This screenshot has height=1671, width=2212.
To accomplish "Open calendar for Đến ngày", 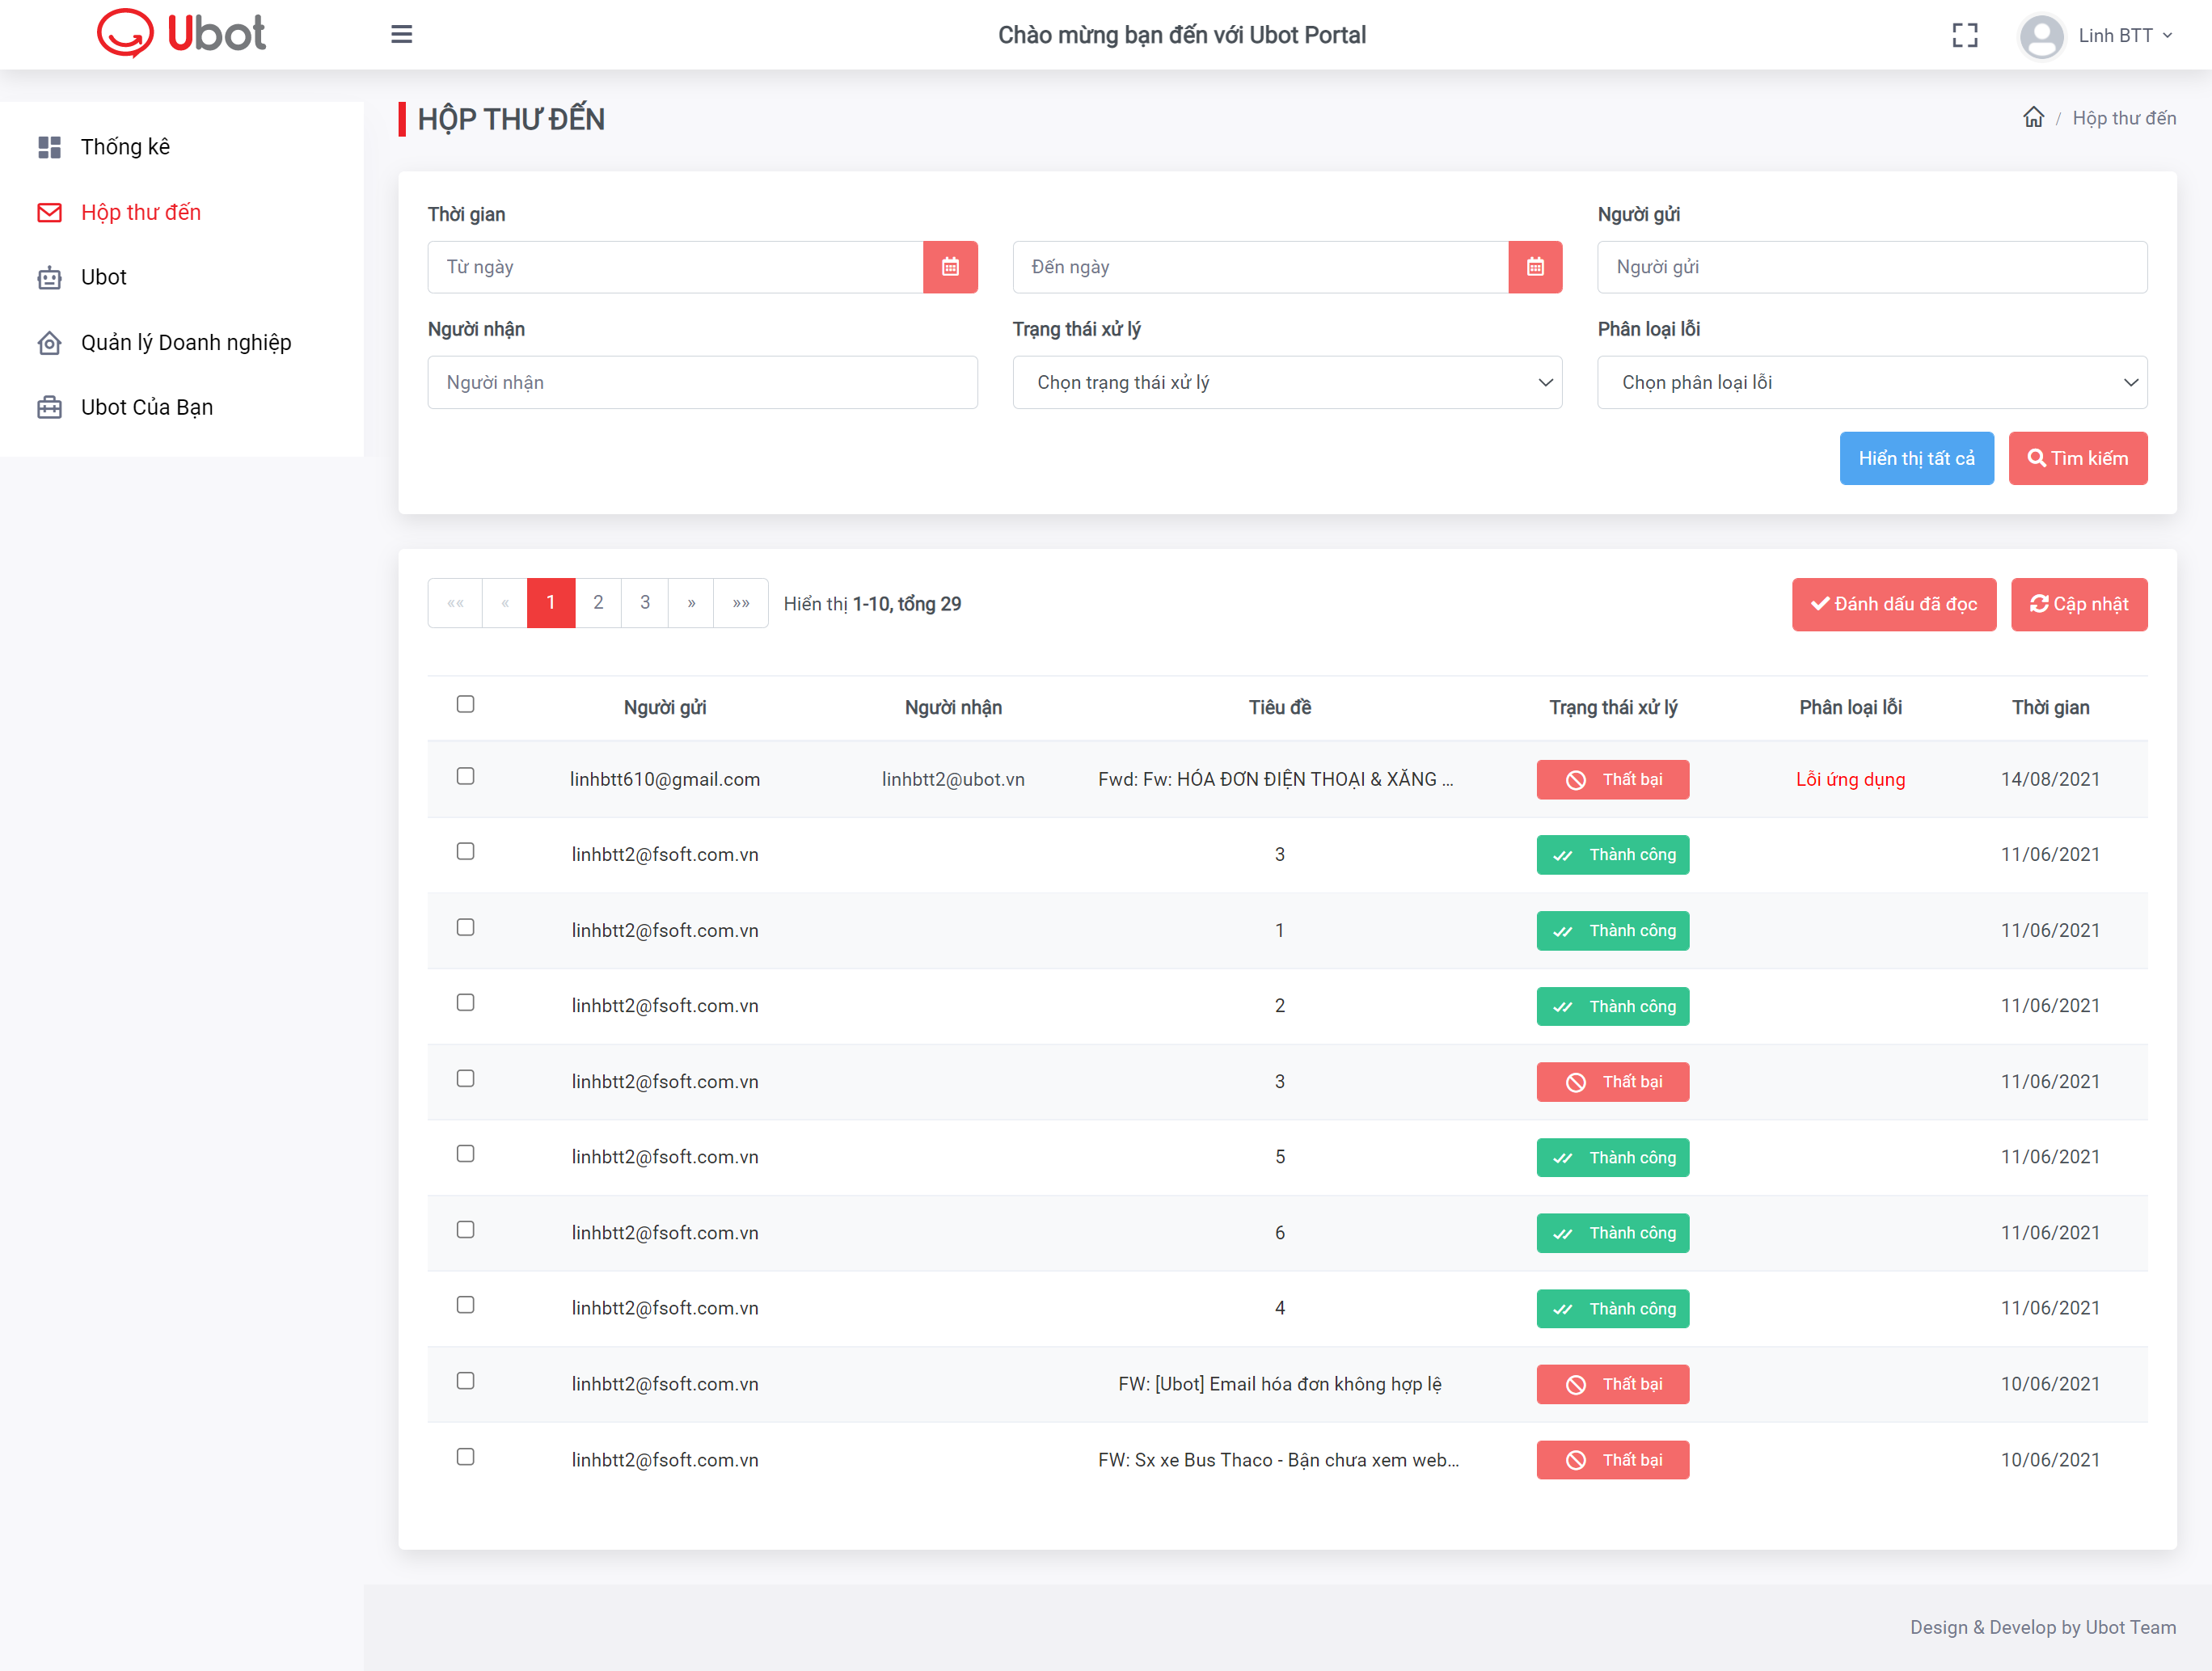I will click(1535, 267).
